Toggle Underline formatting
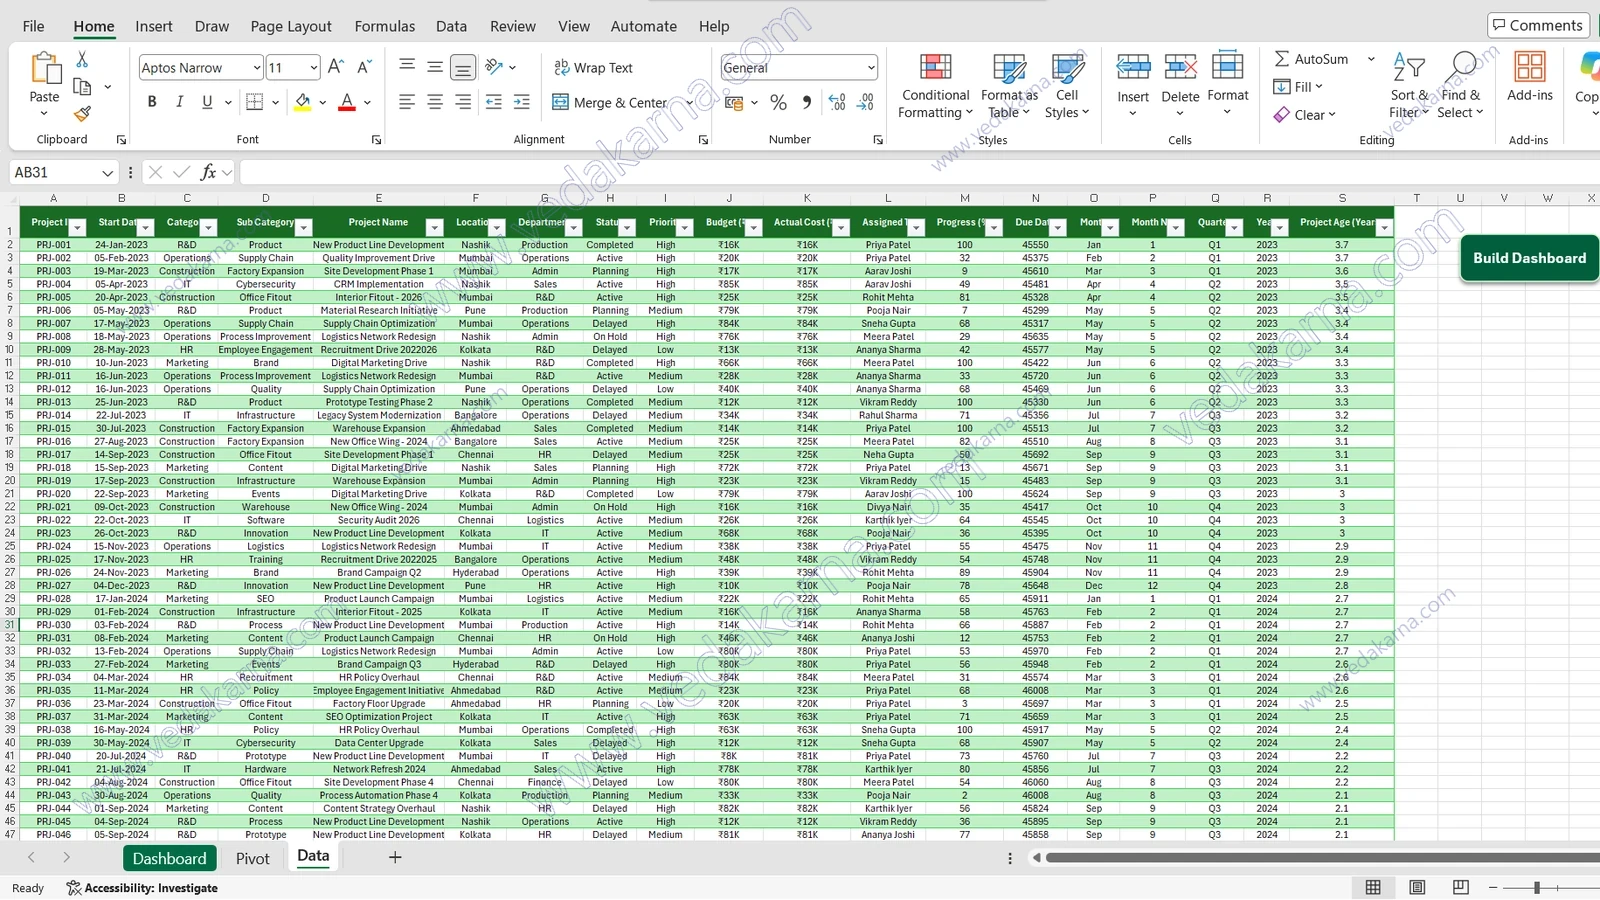Image resolution: width=1600 pixels, height=900 pixels. (x=207, y=101)
